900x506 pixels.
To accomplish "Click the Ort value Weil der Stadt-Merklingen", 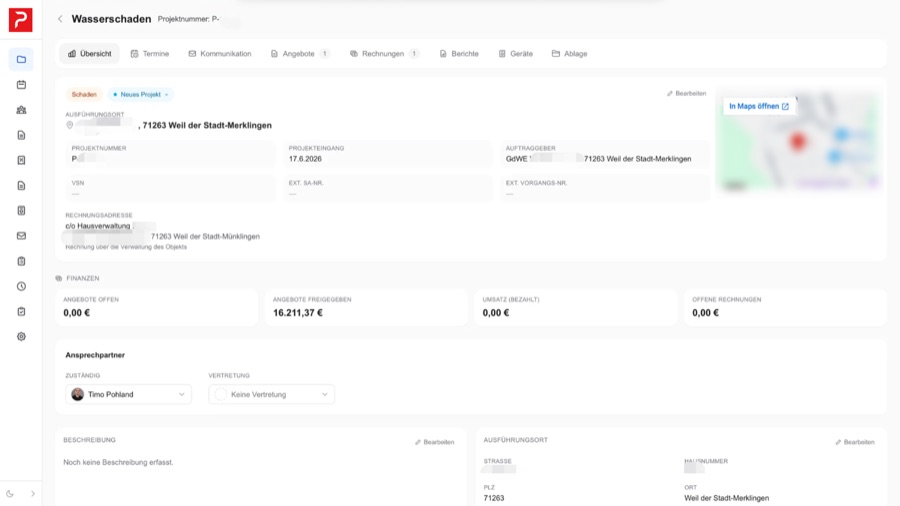I will [x=727, y=498].
